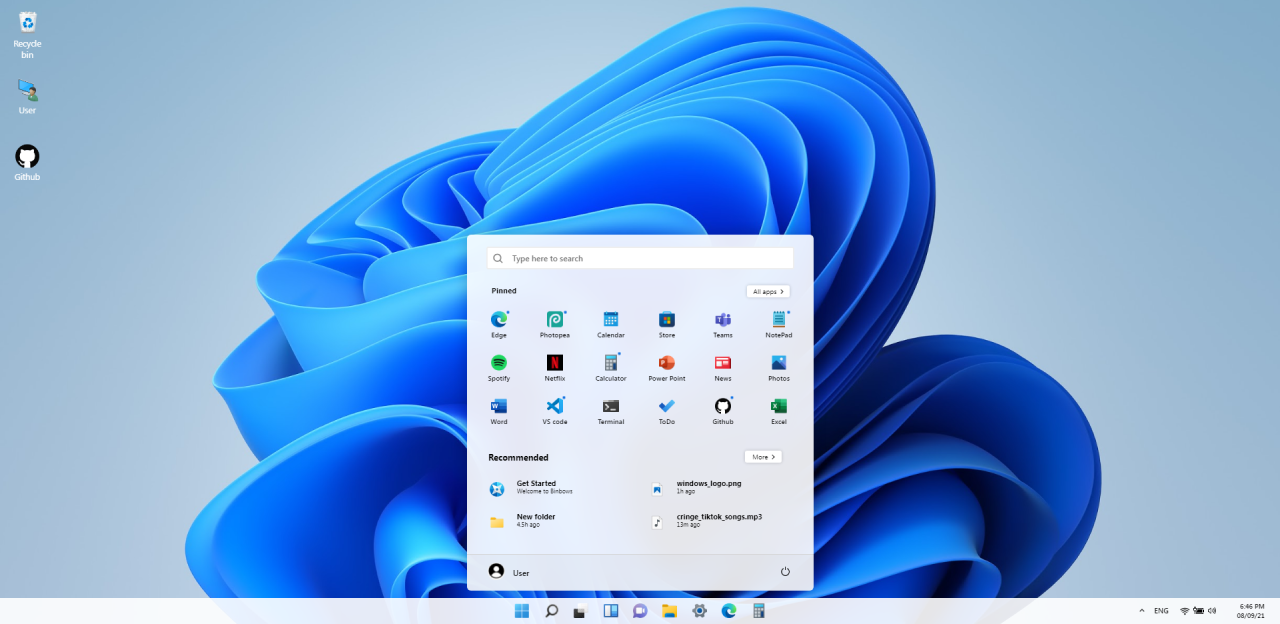The width and height of the screenshot is (1280, 624).
Task: Click the Windows Start button on taskbar
Action: tap(522, 611)
